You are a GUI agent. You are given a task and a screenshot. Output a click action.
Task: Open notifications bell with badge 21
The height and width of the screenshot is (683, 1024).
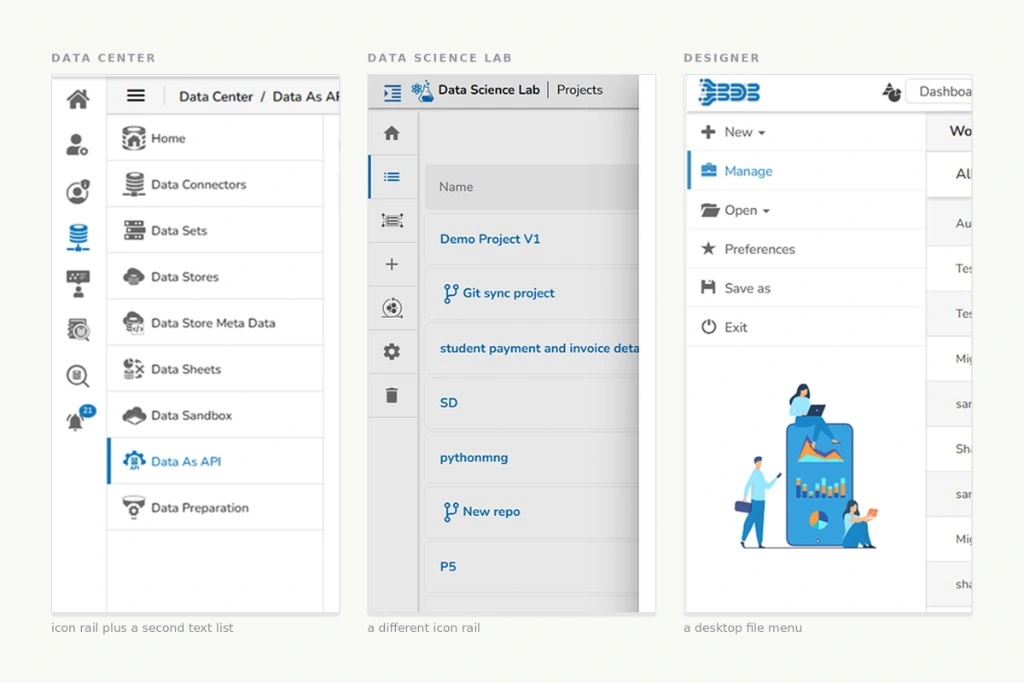pos(80,418)
